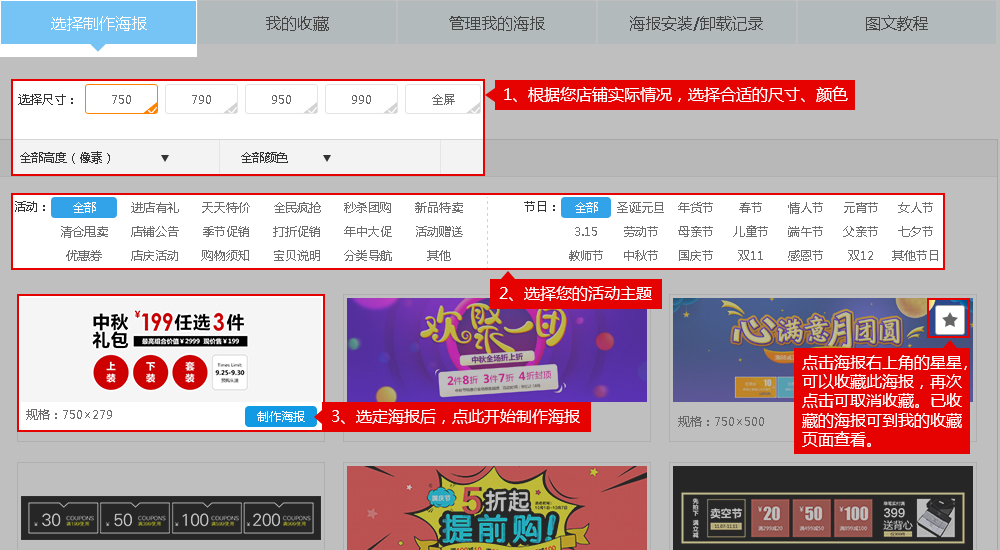Switch to 选择制作海报 tab
The width and height of the screenshot is (1000, 550).
pyautogui.click(x=99, y=24)
